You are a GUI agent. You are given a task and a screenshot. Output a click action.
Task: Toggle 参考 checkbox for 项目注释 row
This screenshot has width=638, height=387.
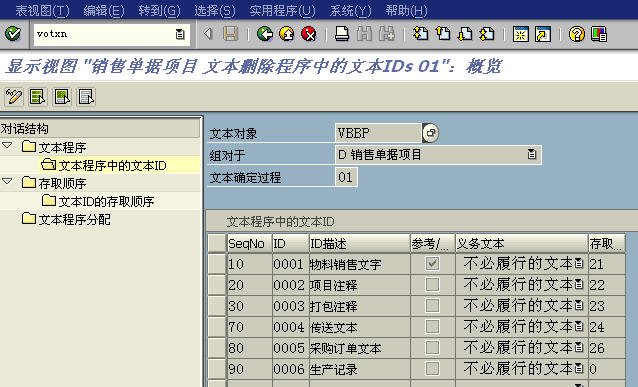coord(432,284)
